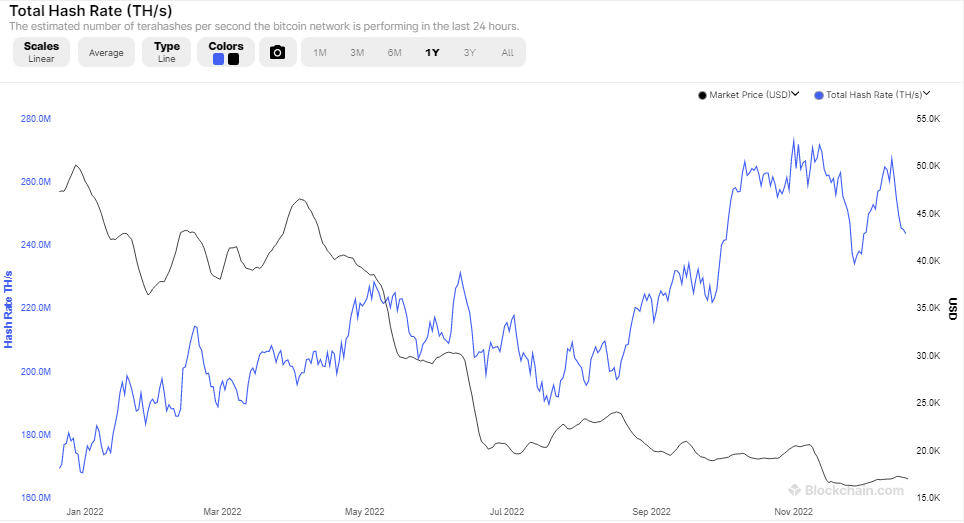Click the Nov 2022 axis label

click(793, 511)
